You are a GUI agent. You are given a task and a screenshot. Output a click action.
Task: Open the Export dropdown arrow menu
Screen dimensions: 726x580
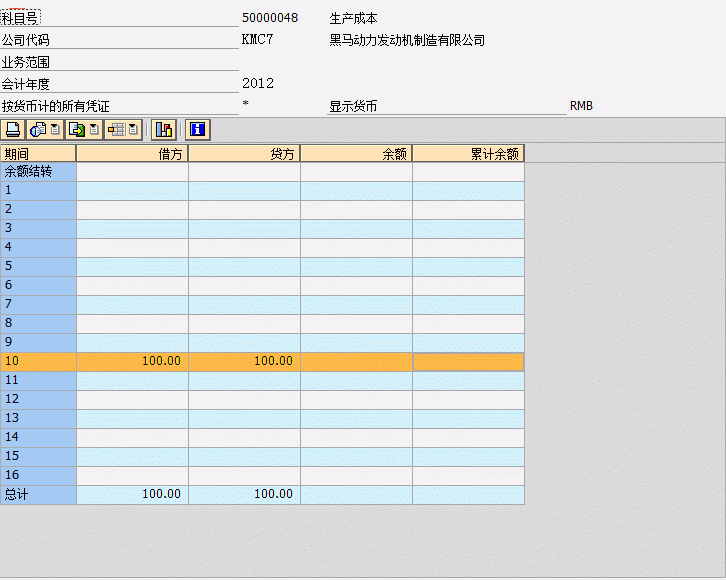click(x=94, y=130)
